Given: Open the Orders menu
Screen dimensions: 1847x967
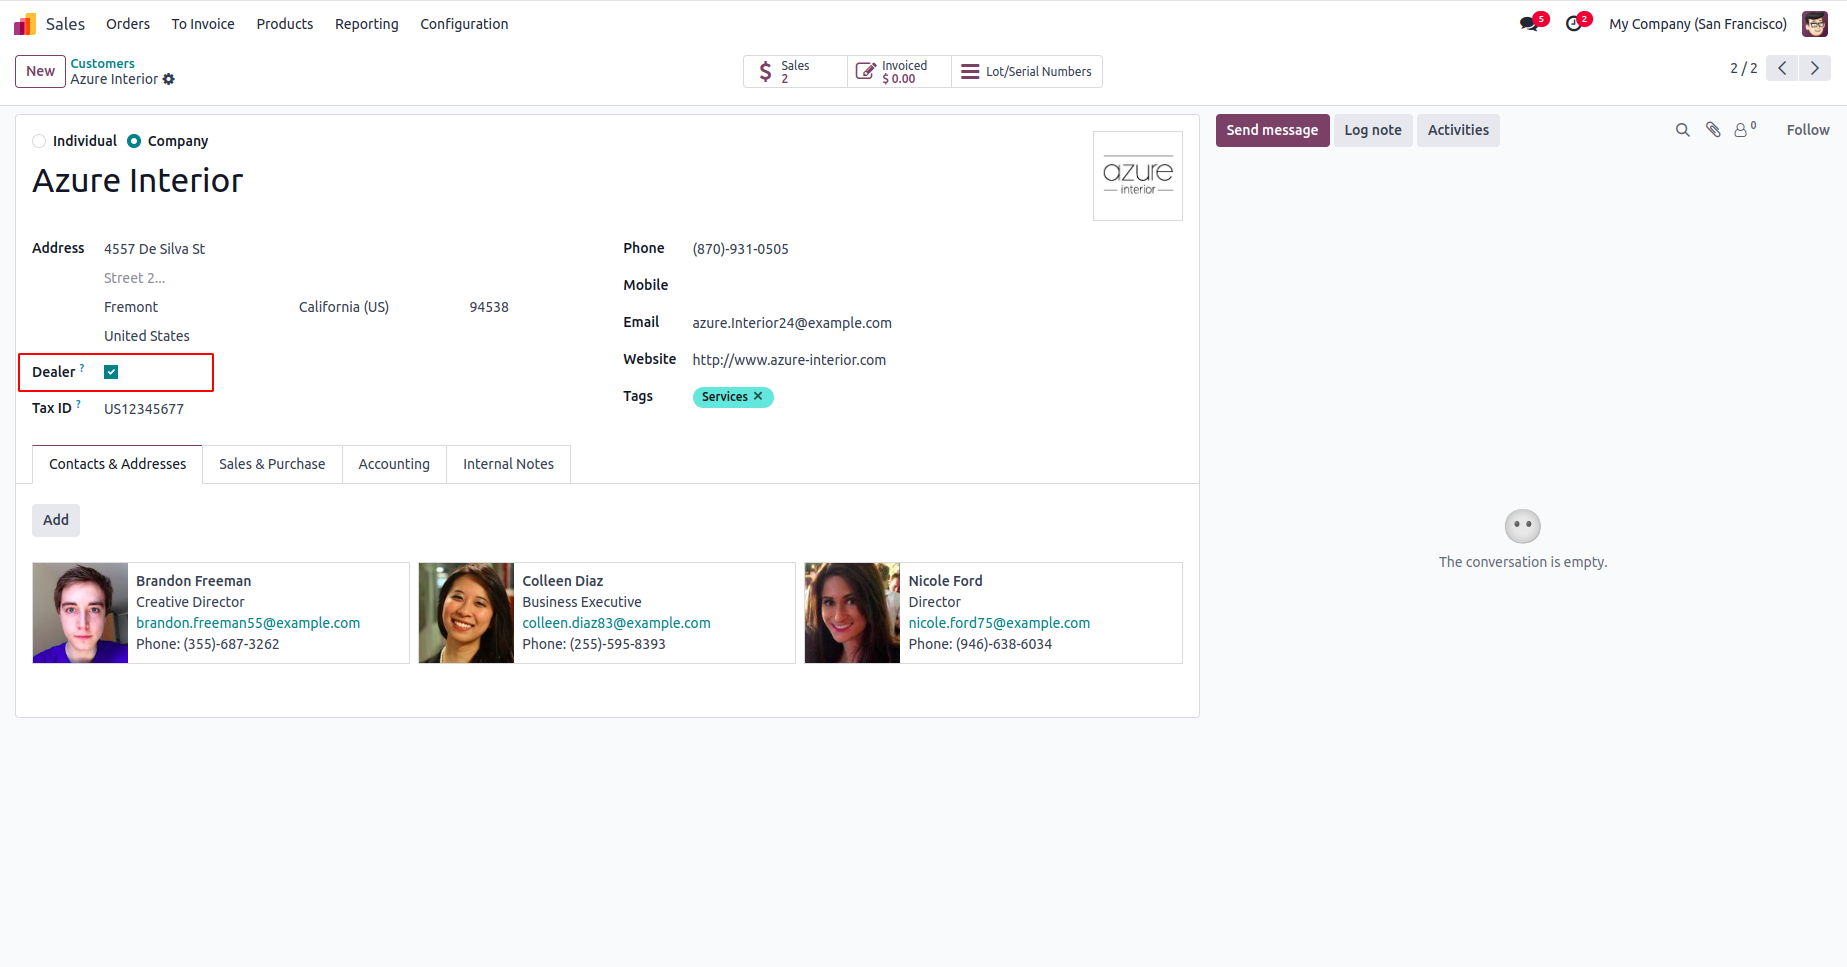Looking at the screenshot, I should [128, 24].
